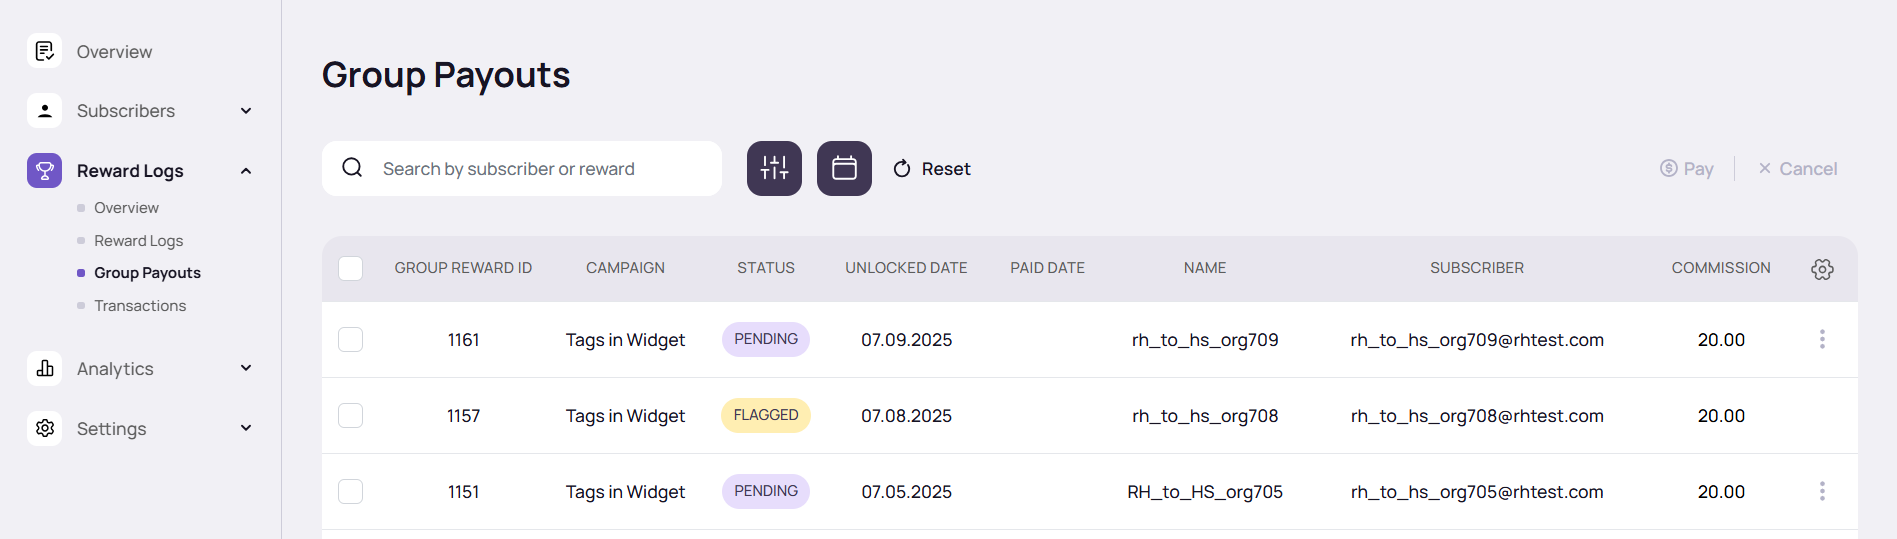Expand the Settings menu chevron

(x=246, y=428)
